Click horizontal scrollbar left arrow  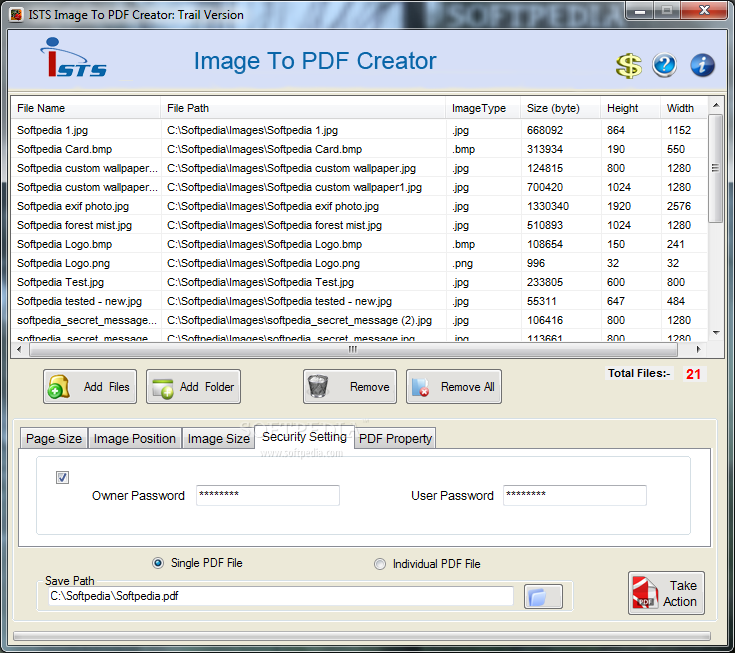[x=19, y=349]
